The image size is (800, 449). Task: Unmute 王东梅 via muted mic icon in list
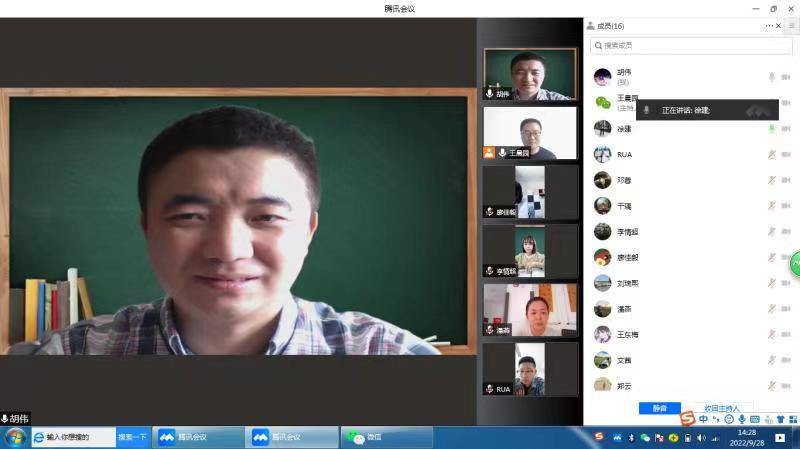(x=771, y=334)
